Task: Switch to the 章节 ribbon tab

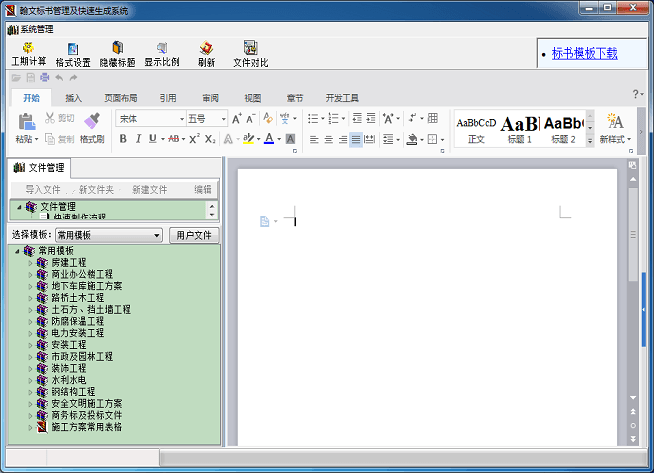Action: [x=295, y=98]
